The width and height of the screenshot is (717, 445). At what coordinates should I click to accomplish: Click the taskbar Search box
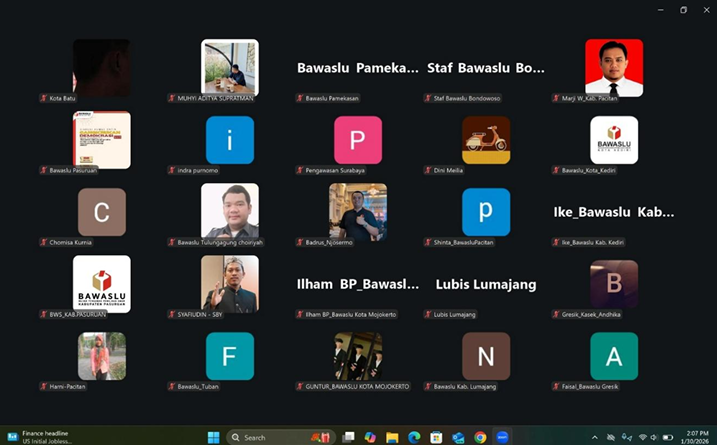[x=281, y=438]
